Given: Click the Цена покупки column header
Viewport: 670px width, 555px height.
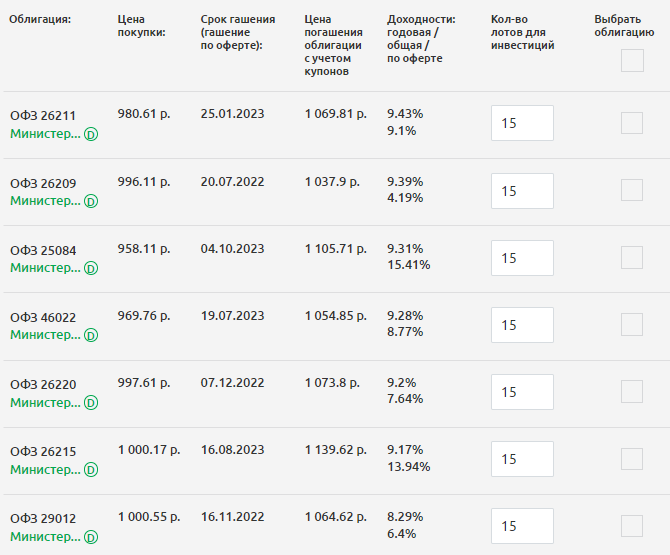Looking at the screenshot, I should tap(141, 26).
